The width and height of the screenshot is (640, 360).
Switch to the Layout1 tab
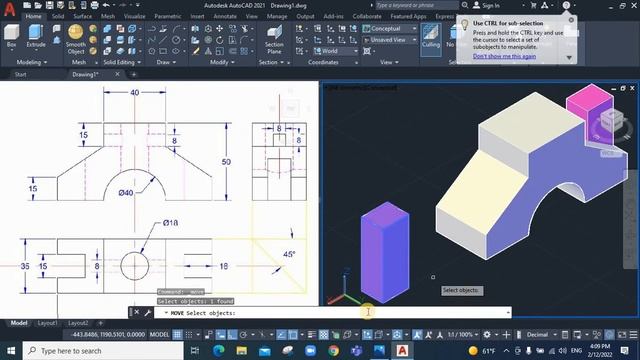[47, 323]
